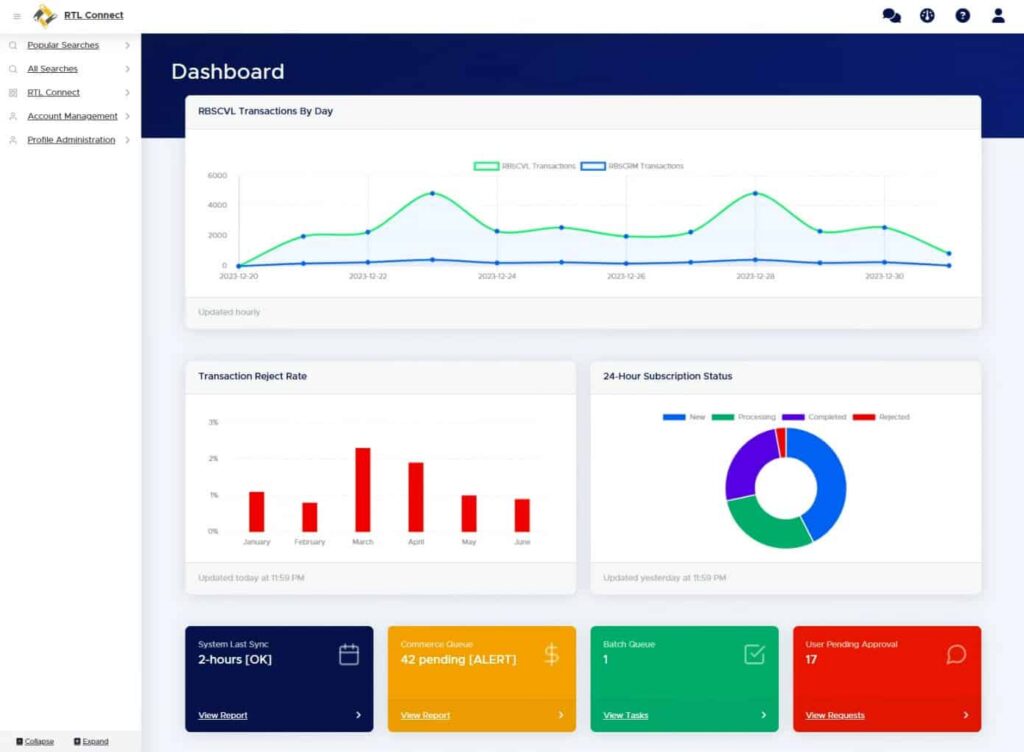1024x752 pixels.
Task: Click the Collapse icon at sidebar bottom
Action: pyautogui.click(x=20, y=742)
